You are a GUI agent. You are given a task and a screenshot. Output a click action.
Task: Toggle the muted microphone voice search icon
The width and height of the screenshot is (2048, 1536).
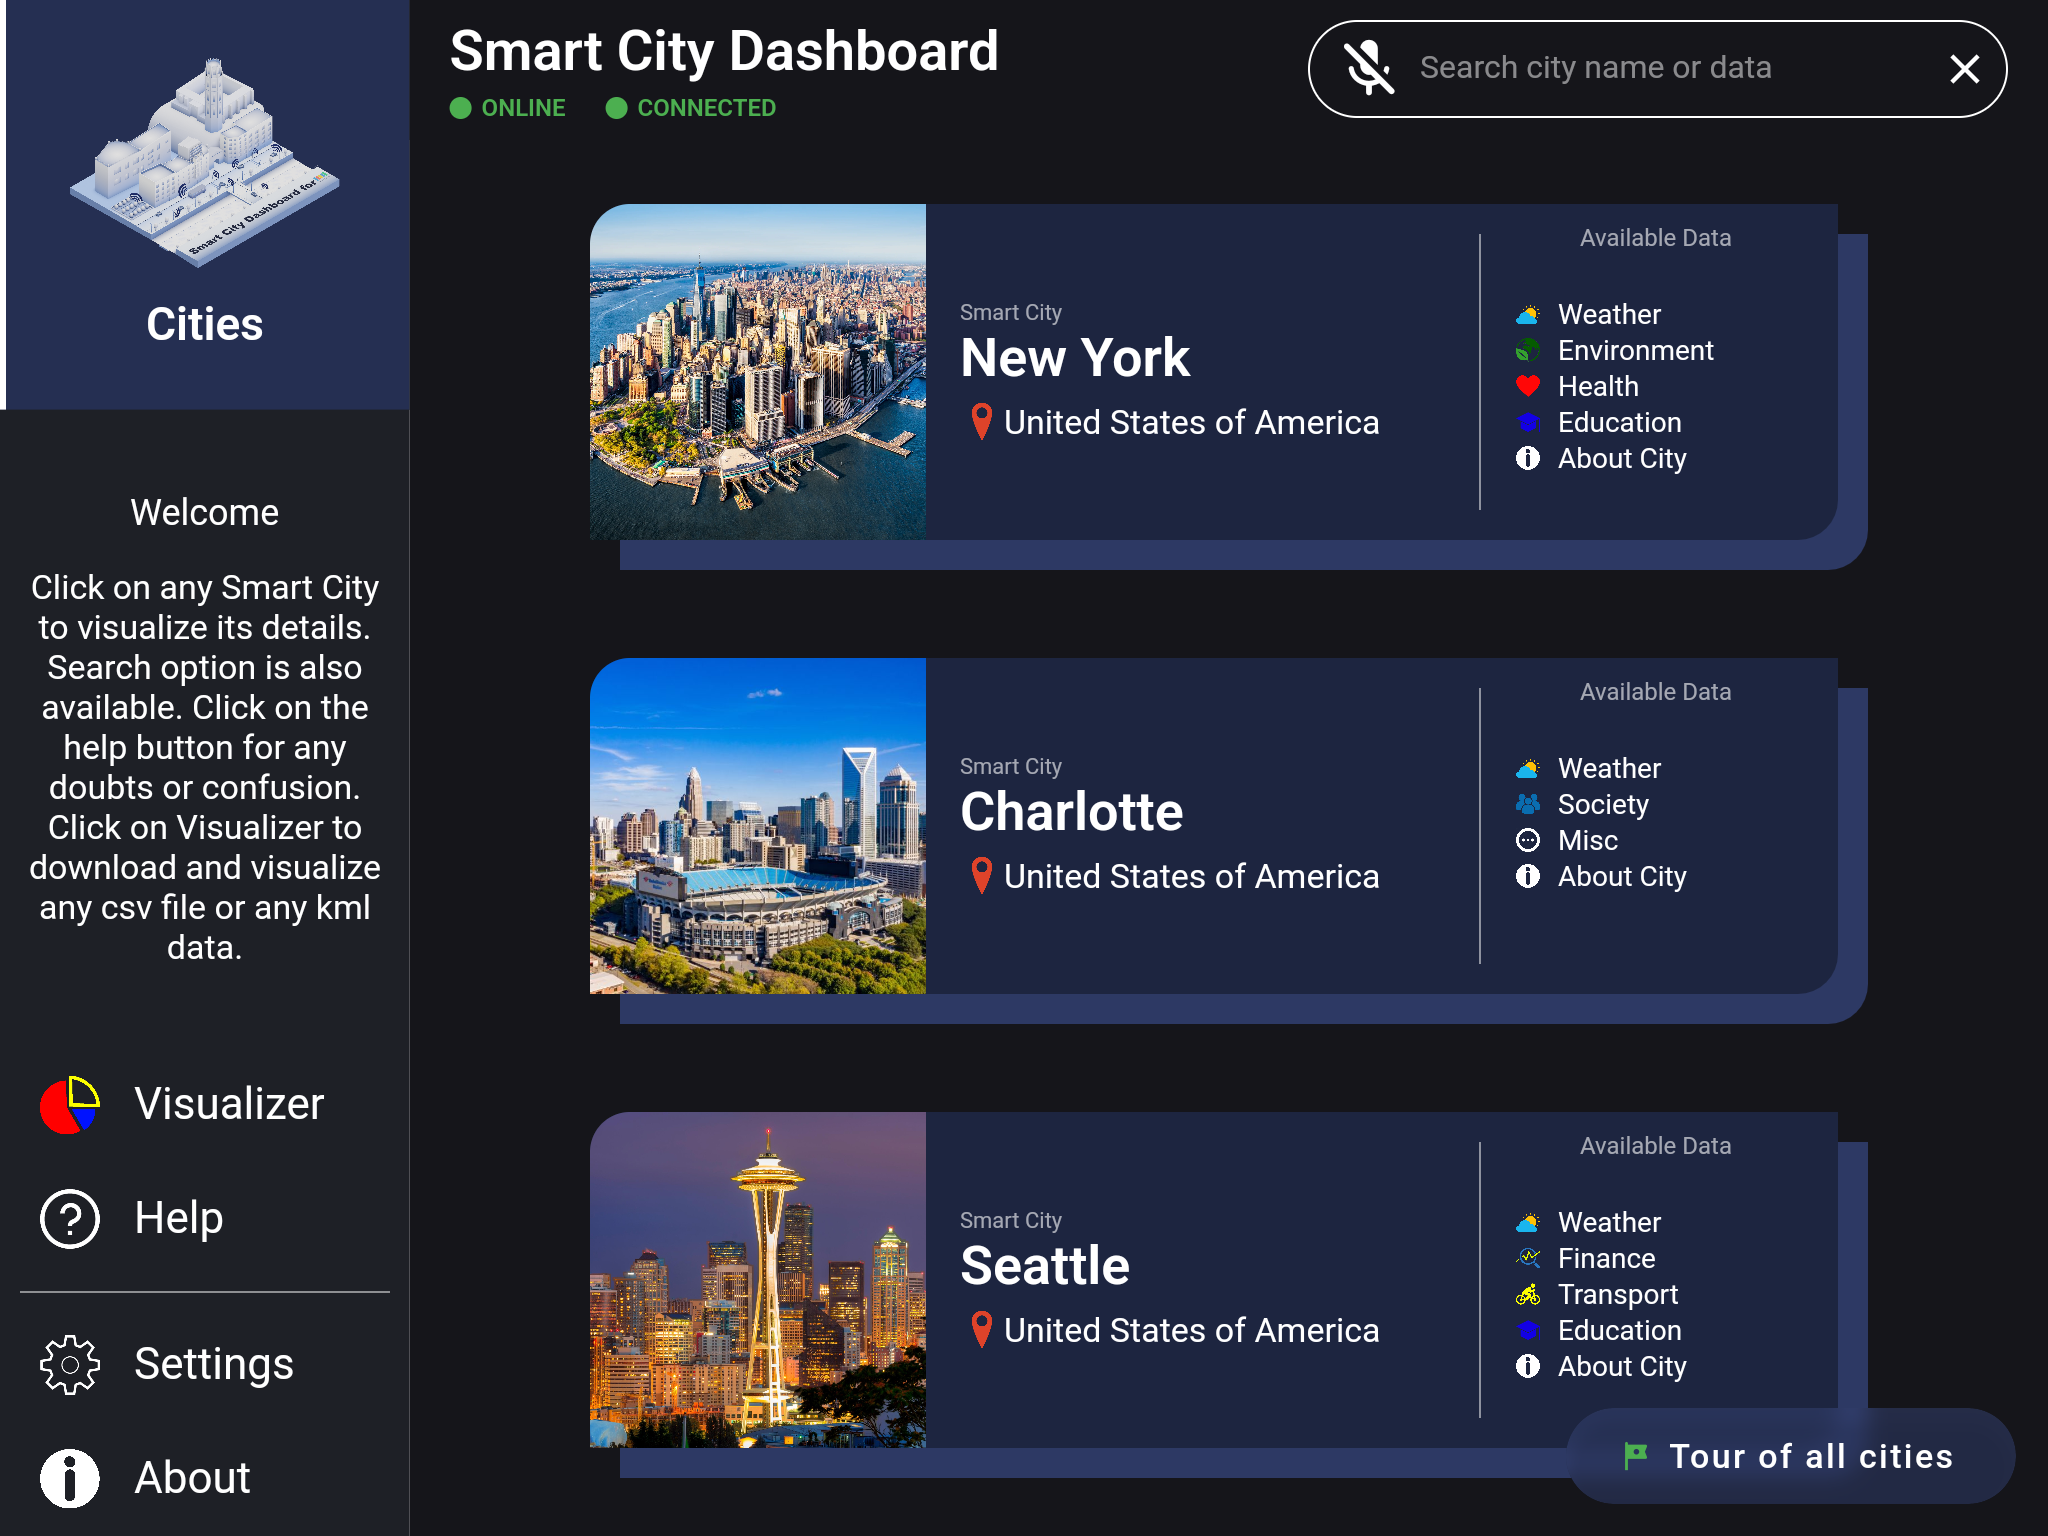tap(1369, 68)
